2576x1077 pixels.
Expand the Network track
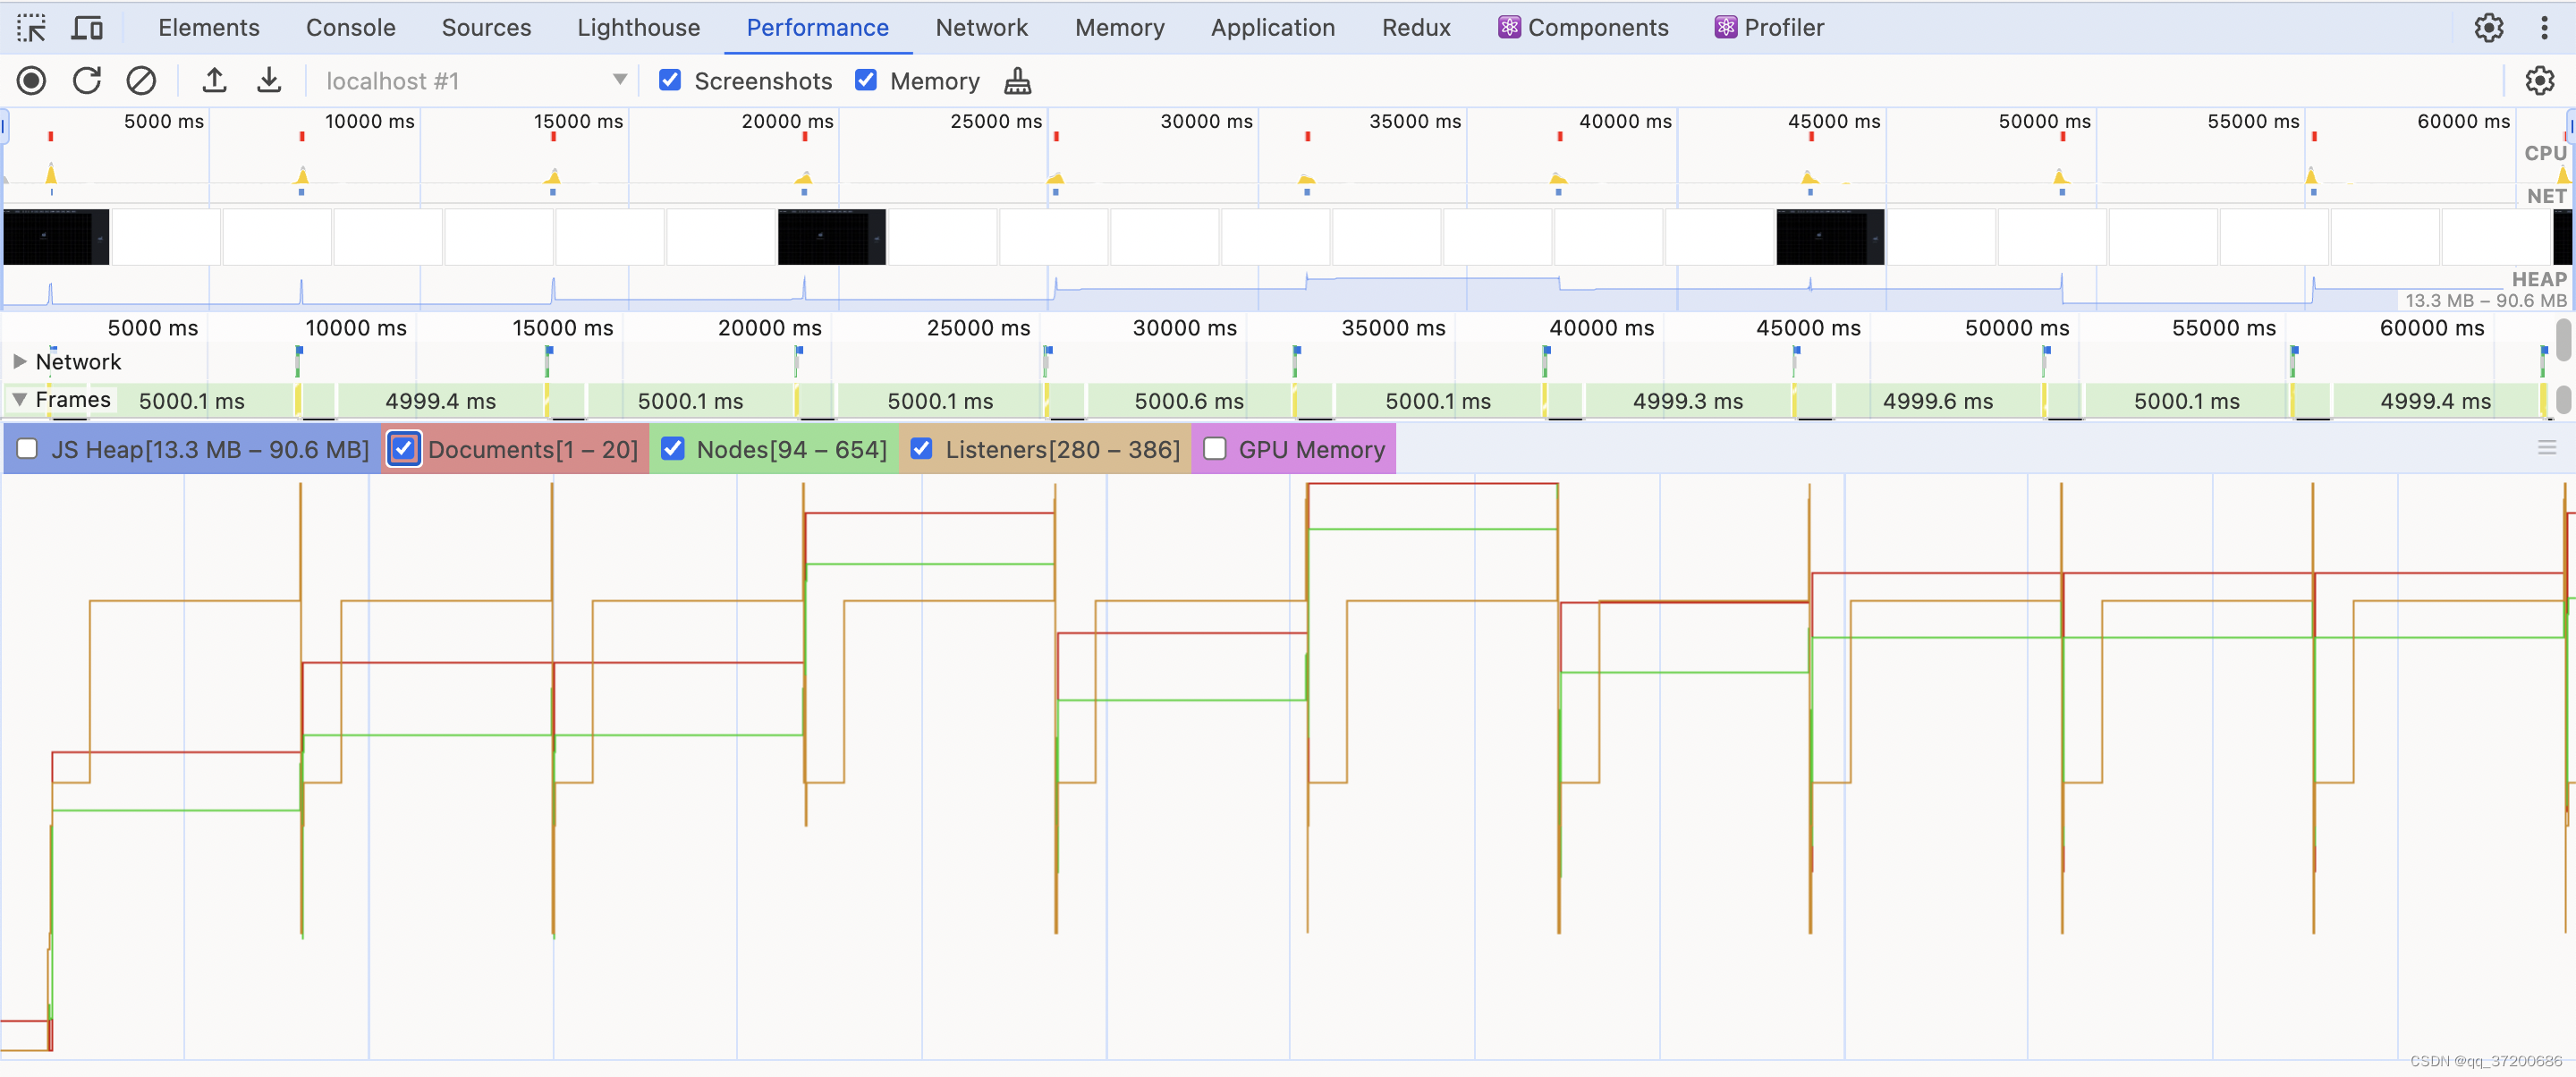(x=19, y=361)
